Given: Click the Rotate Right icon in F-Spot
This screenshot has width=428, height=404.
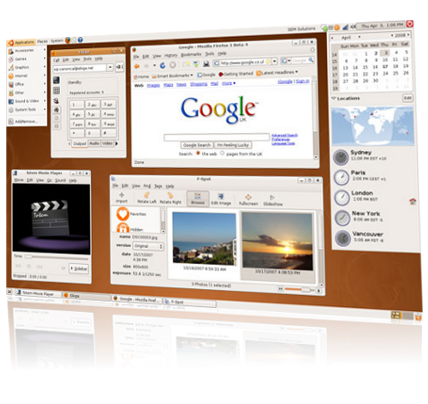Looking at the screenshot, I should coord(170,196).
